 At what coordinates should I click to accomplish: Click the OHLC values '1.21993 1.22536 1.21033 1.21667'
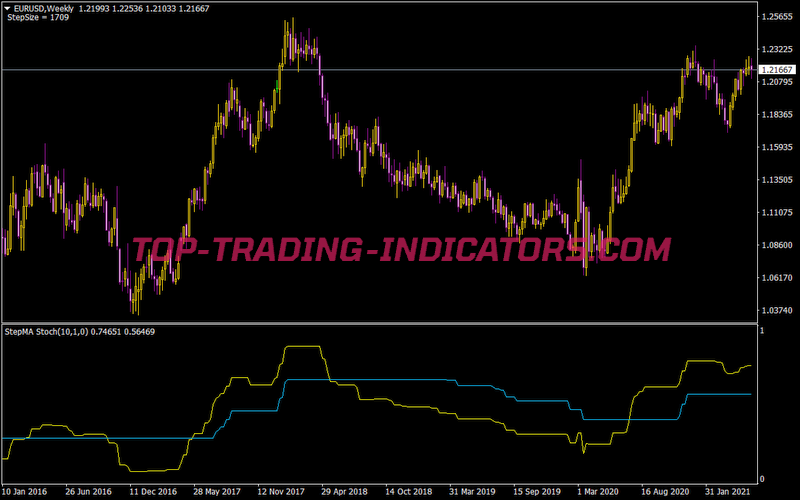click(x=144, y=9)
